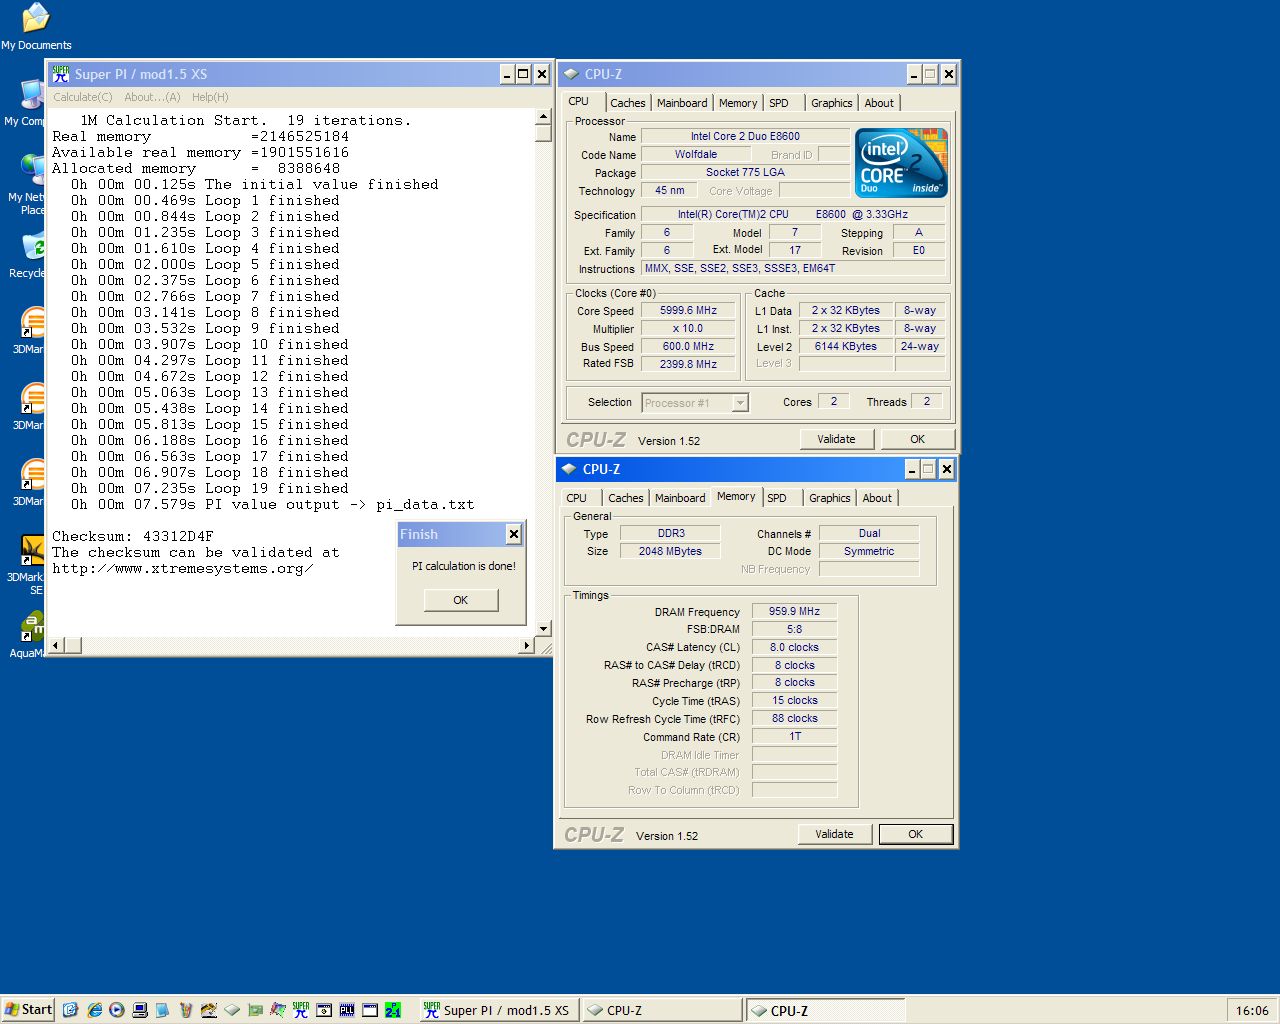The width and height of the screenshot is (1280, 1024).
Task: Click the blue book icon in the quick launch
Action: (163, 1010)
